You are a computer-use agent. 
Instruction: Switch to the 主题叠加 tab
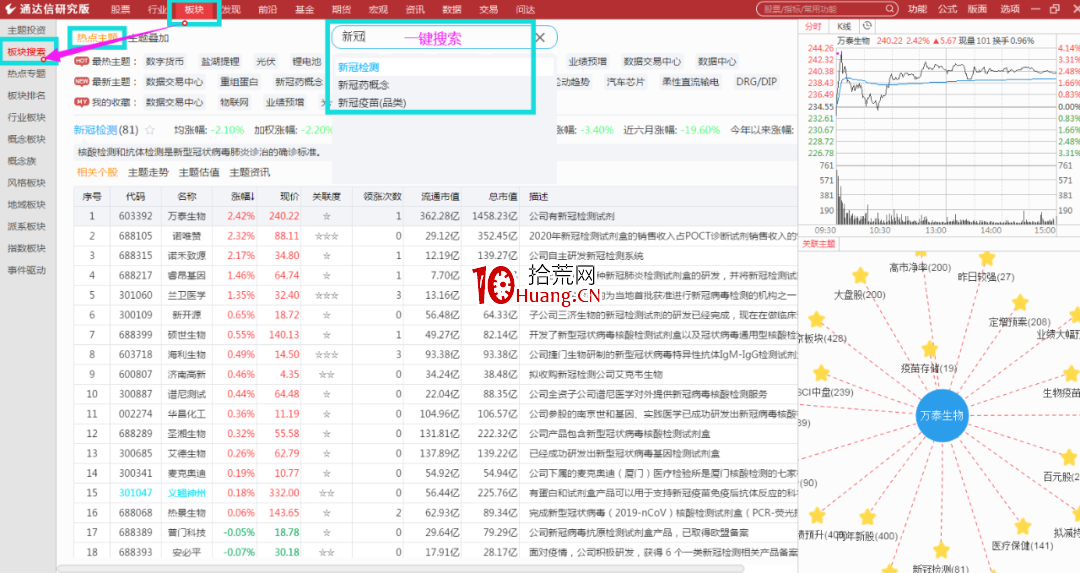click(x=149, y=38)
